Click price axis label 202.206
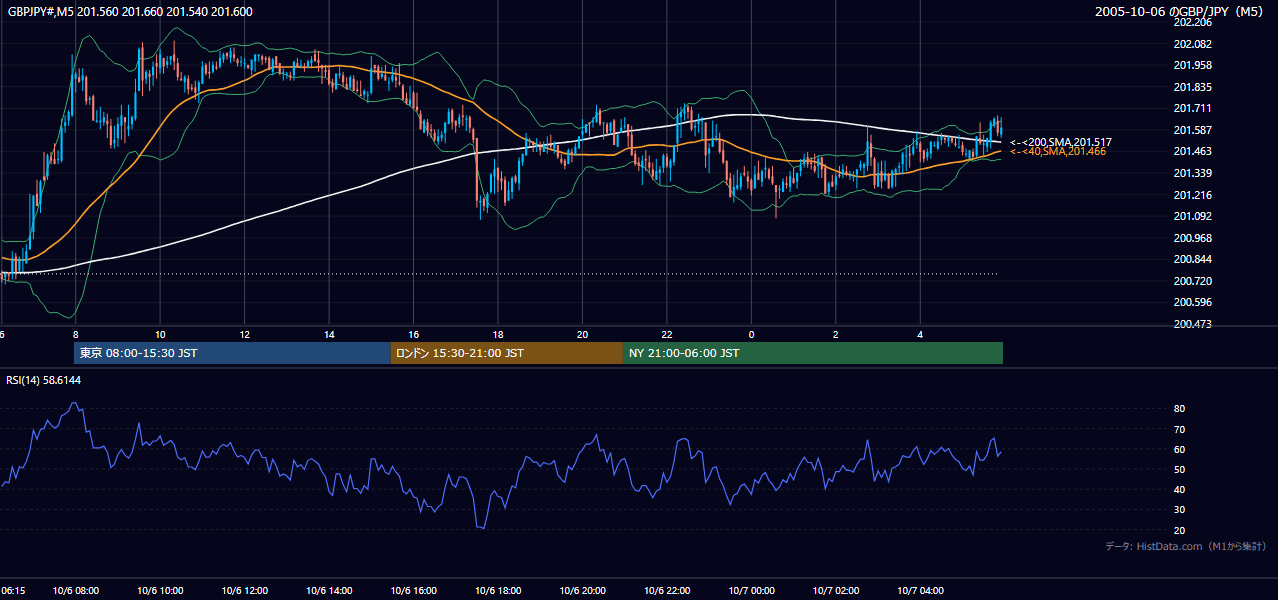 tap(1192, 23)
